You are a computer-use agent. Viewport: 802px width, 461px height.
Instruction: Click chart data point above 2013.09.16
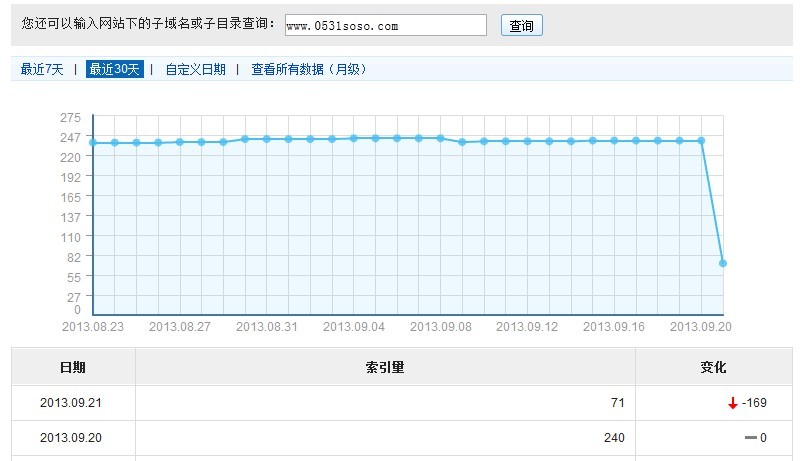[x=614, y=140]
